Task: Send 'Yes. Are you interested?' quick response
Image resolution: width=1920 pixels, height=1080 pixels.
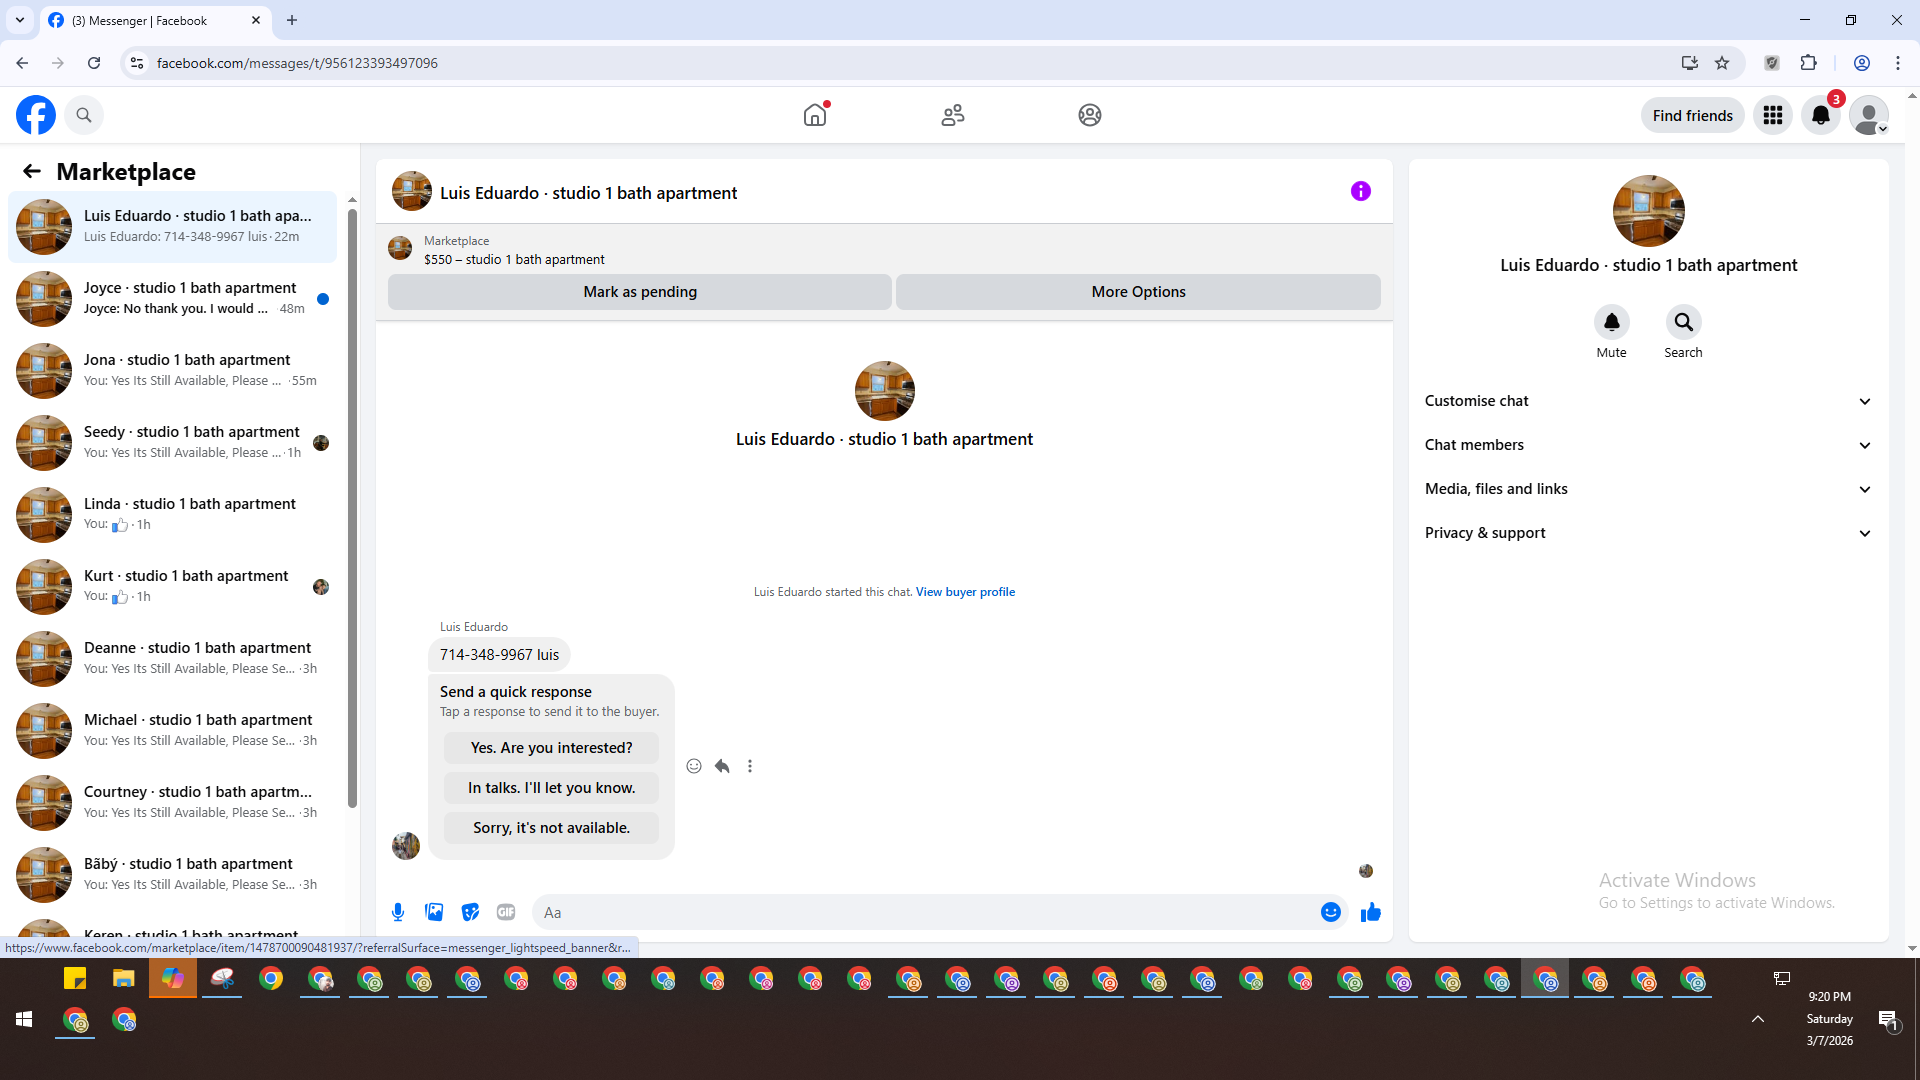Action: 552,748
